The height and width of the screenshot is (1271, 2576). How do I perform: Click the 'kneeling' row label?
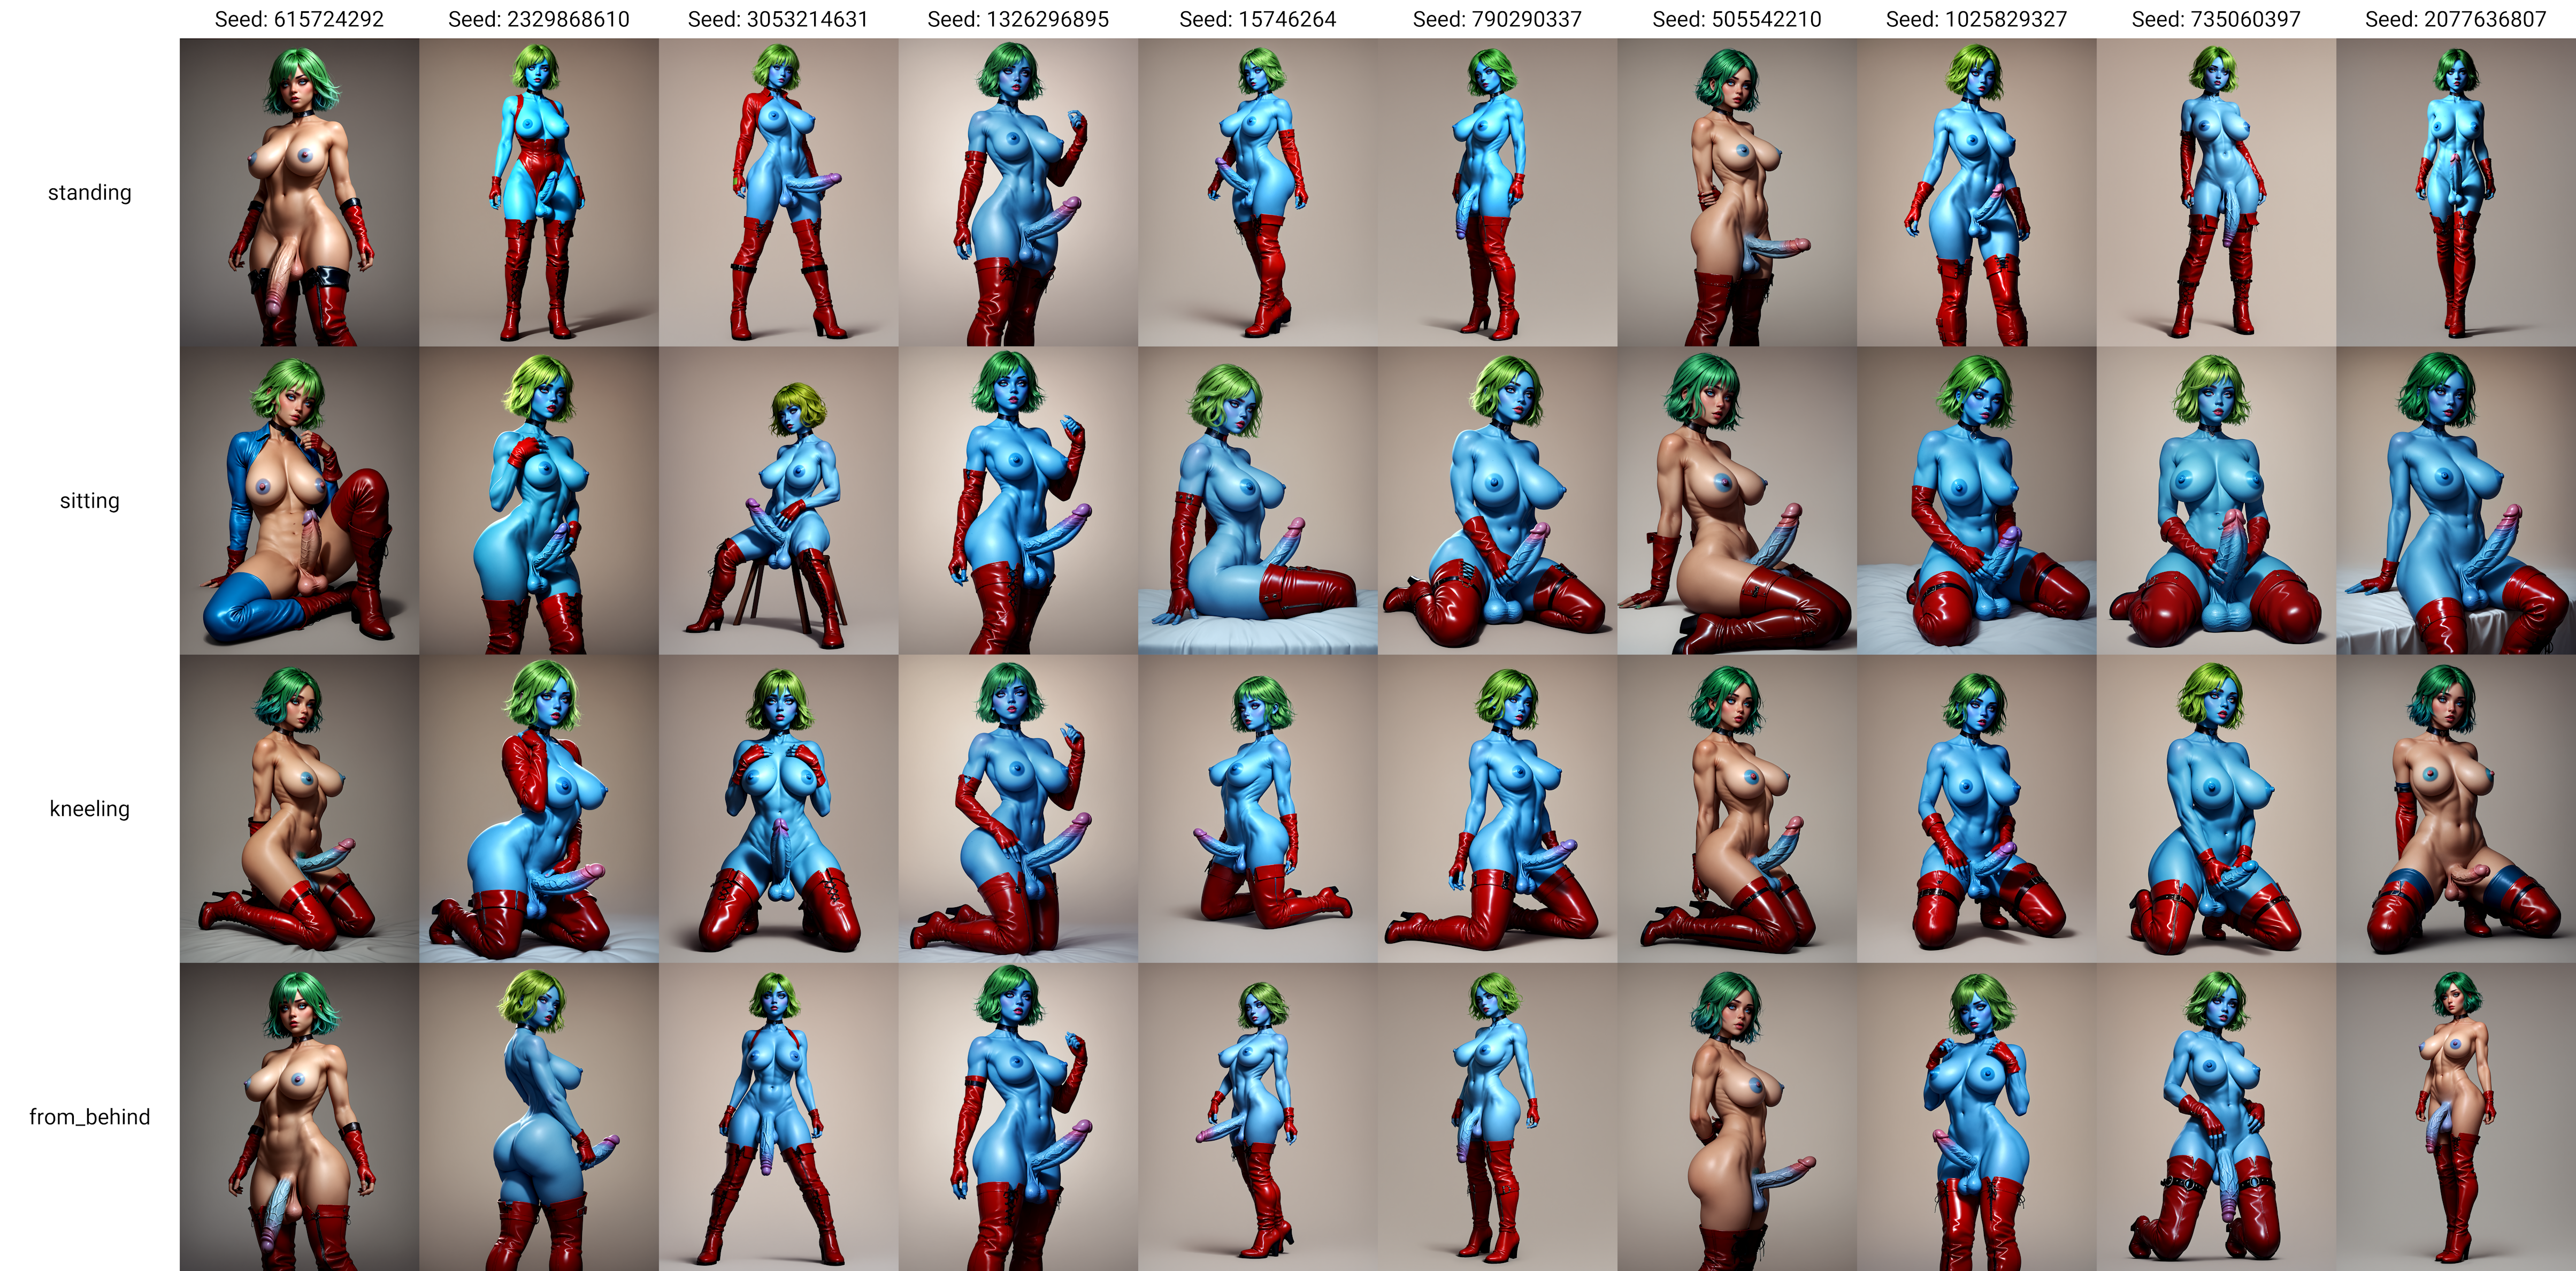90,808
